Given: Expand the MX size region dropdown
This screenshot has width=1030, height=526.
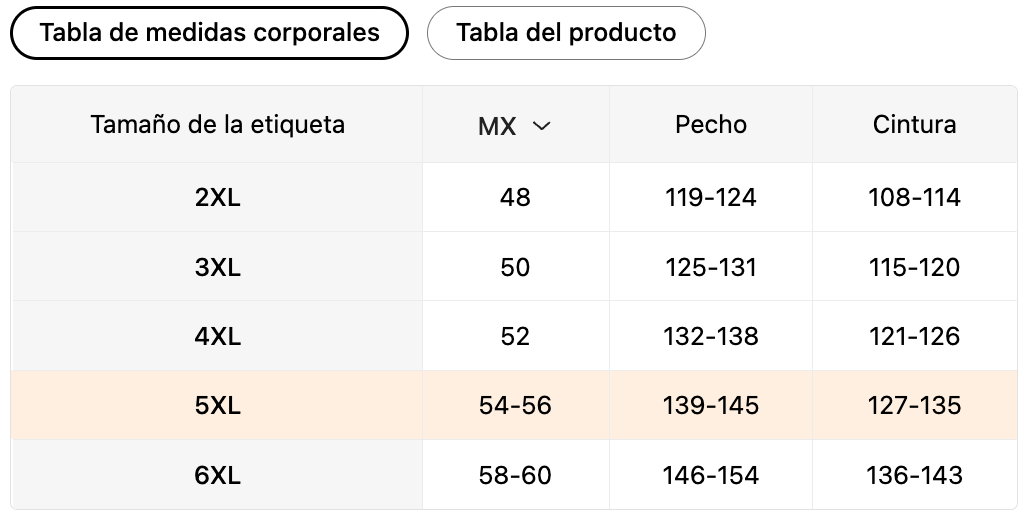Looking at the screenshot, I should [x=514, y=126].
